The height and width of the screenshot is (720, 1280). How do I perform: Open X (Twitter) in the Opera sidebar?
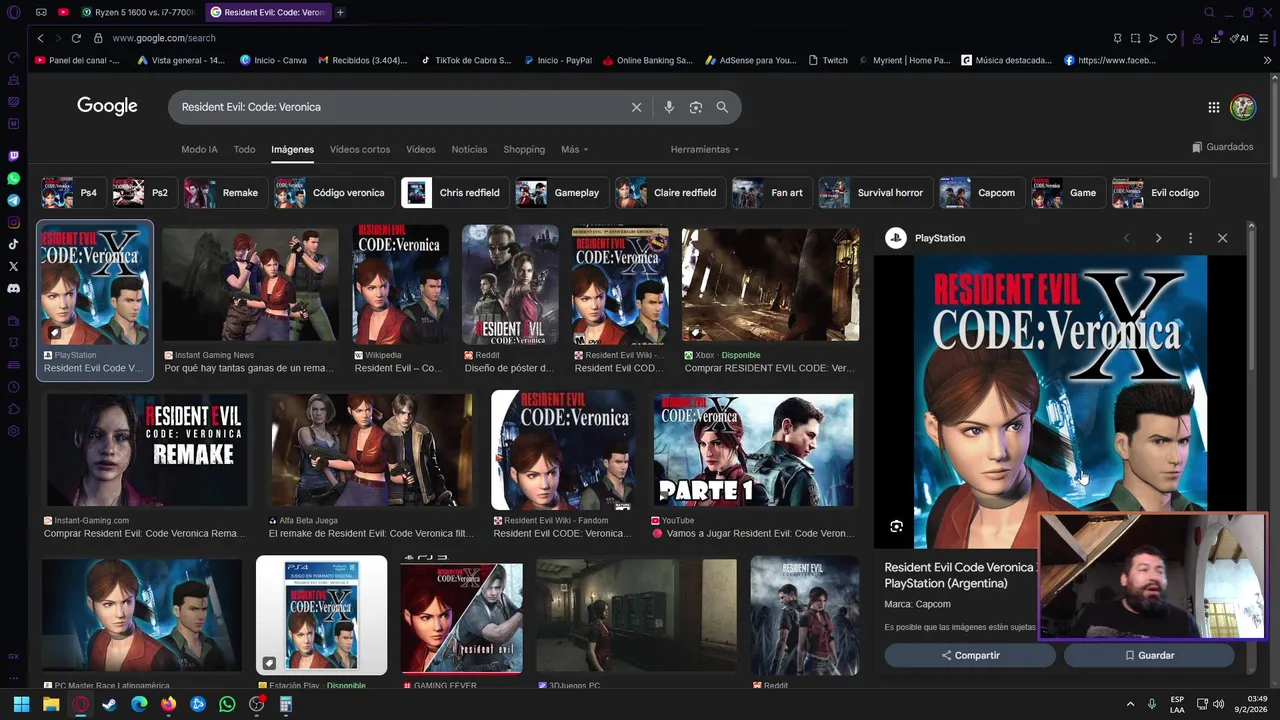[14, 266]
